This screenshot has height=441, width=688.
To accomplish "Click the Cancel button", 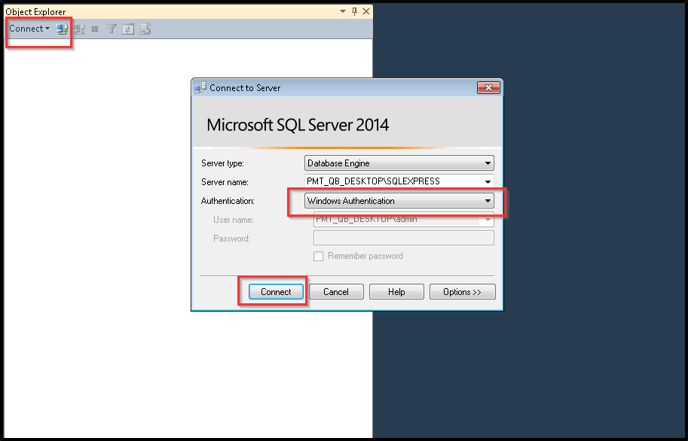I will click(x=336, y=292).
